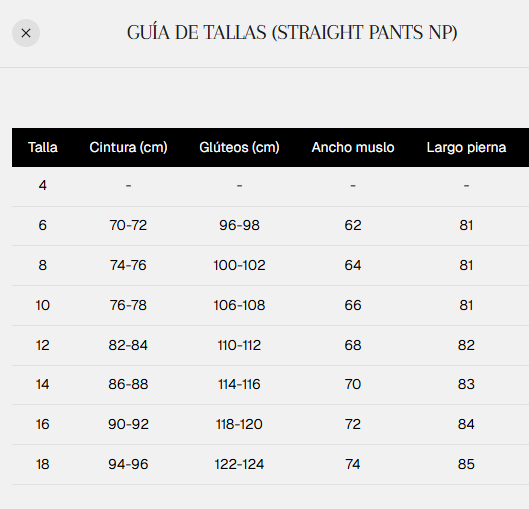Viewport: 529px width, 509px height.
Task: Select the 106-108 glúteos cell
Action: [239, 305]
